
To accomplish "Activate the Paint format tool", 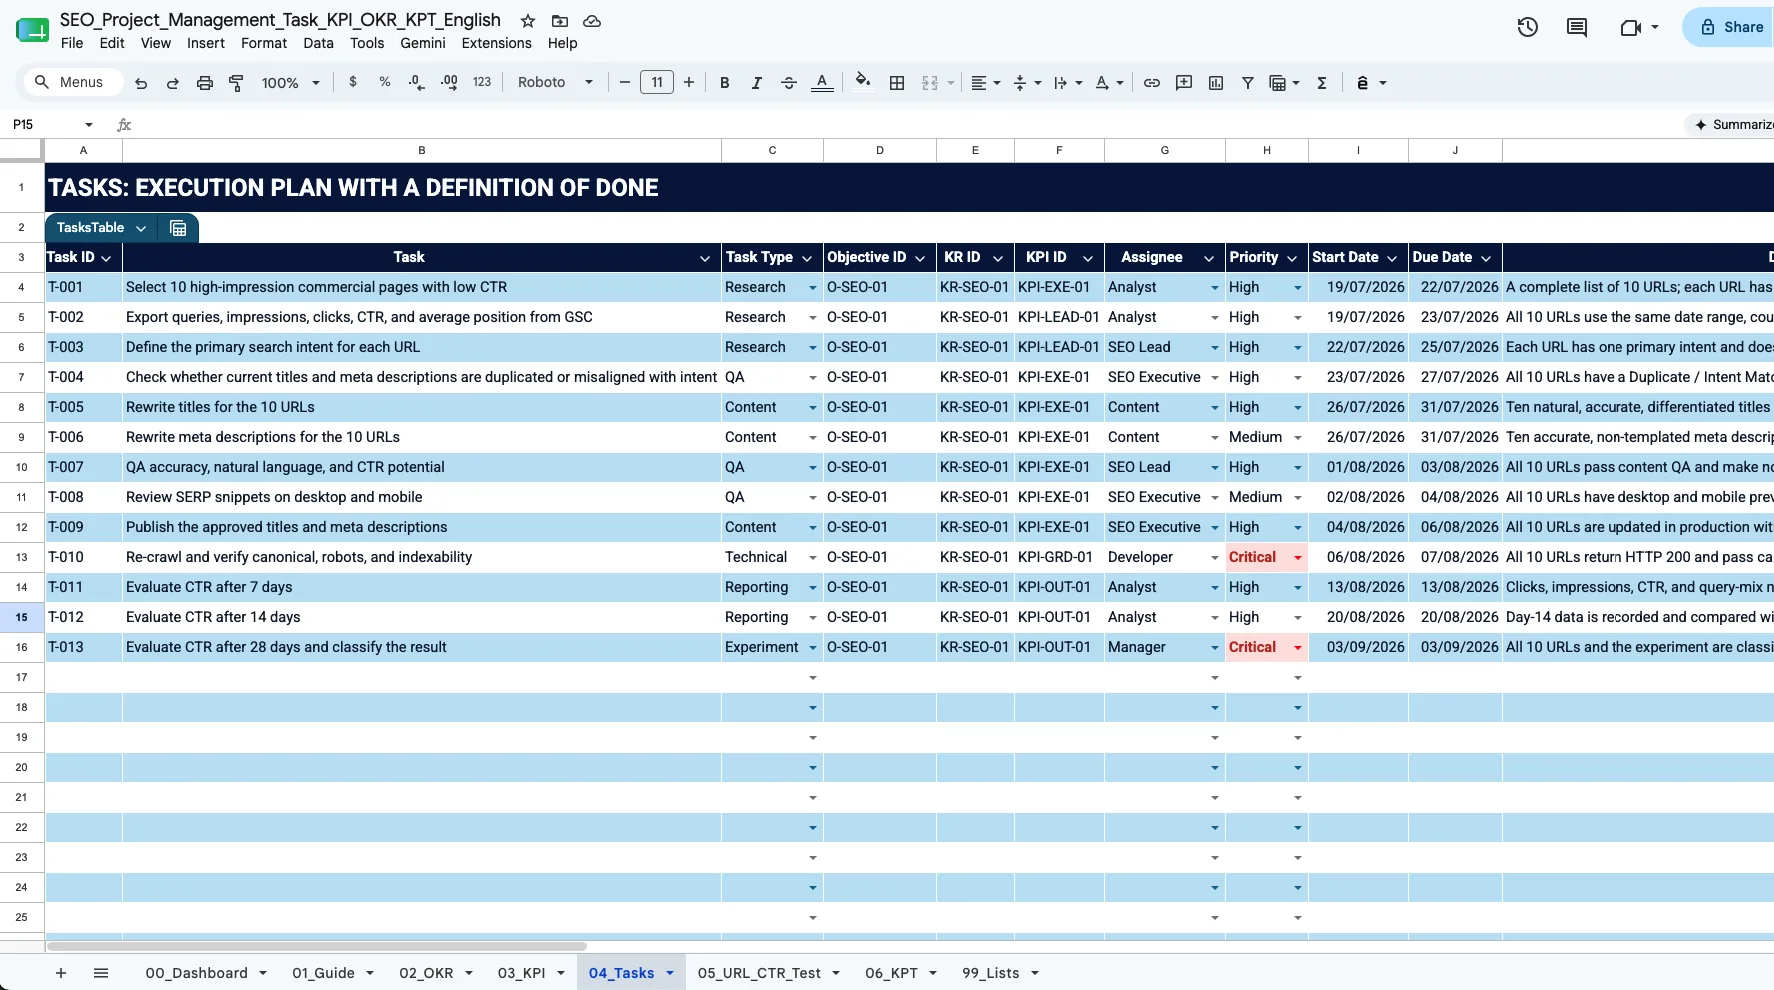I will 237,83.
